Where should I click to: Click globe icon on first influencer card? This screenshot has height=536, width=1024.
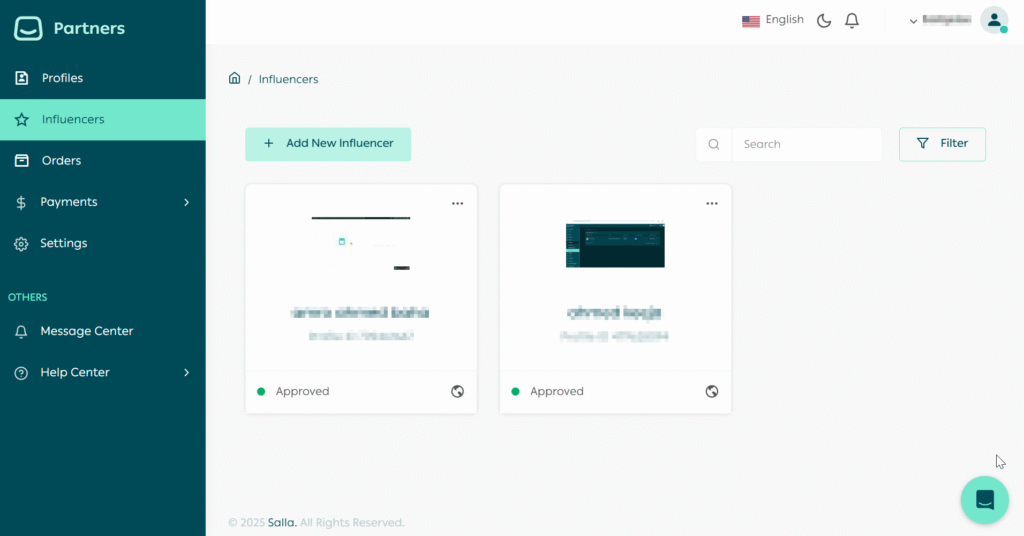457,391
